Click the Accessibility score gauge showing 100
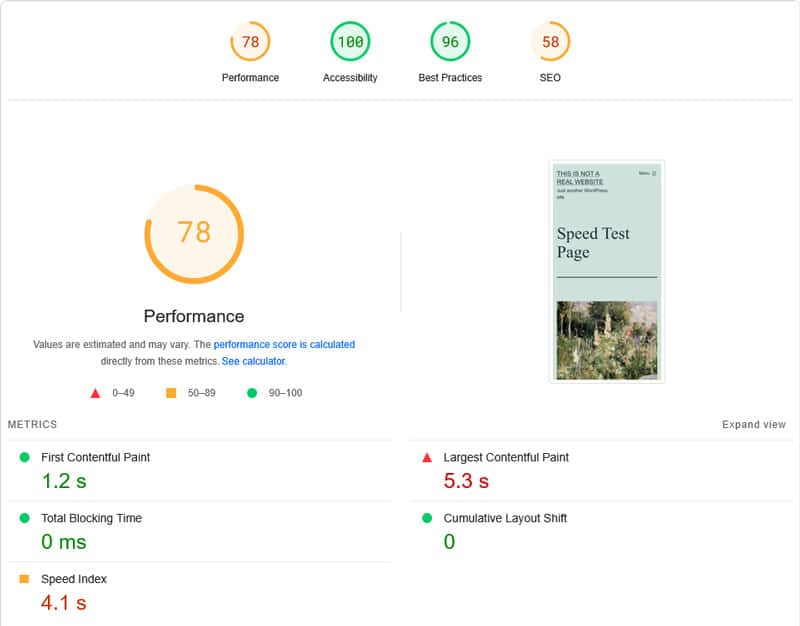Image resolution: width=800 pixels, height=626 pixels. point(350,41)
